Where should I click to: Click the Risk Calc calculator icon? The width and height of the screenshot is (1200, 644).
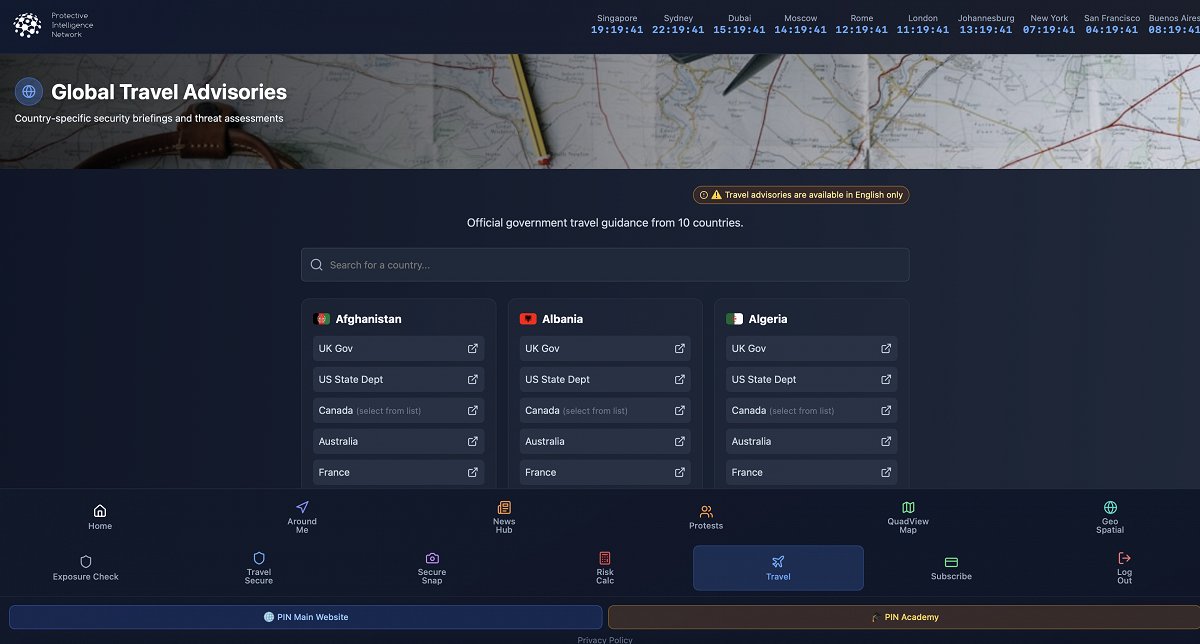pyautogui.click(x=605, y=558)
